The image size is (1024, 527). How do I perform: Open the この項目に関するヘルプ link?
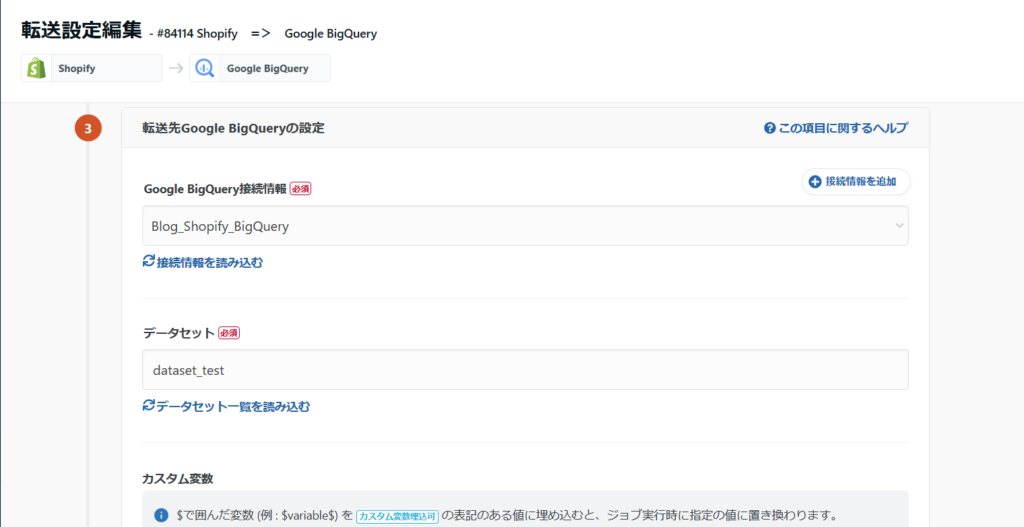click(x=842, y=128)
